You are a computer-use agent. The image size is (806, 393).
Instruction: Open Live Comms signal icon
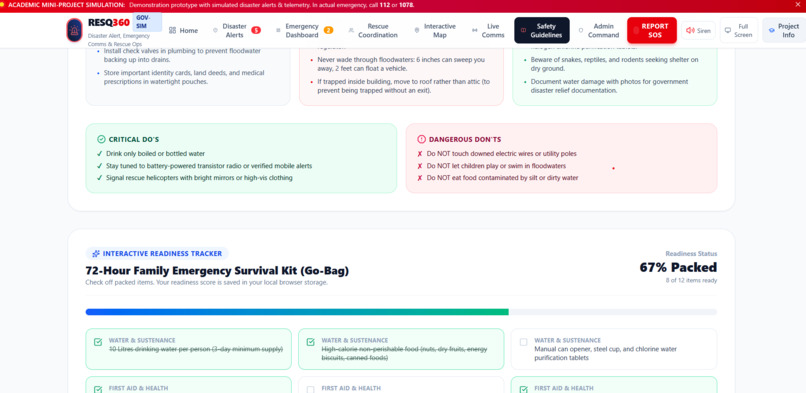click(474, 31)
